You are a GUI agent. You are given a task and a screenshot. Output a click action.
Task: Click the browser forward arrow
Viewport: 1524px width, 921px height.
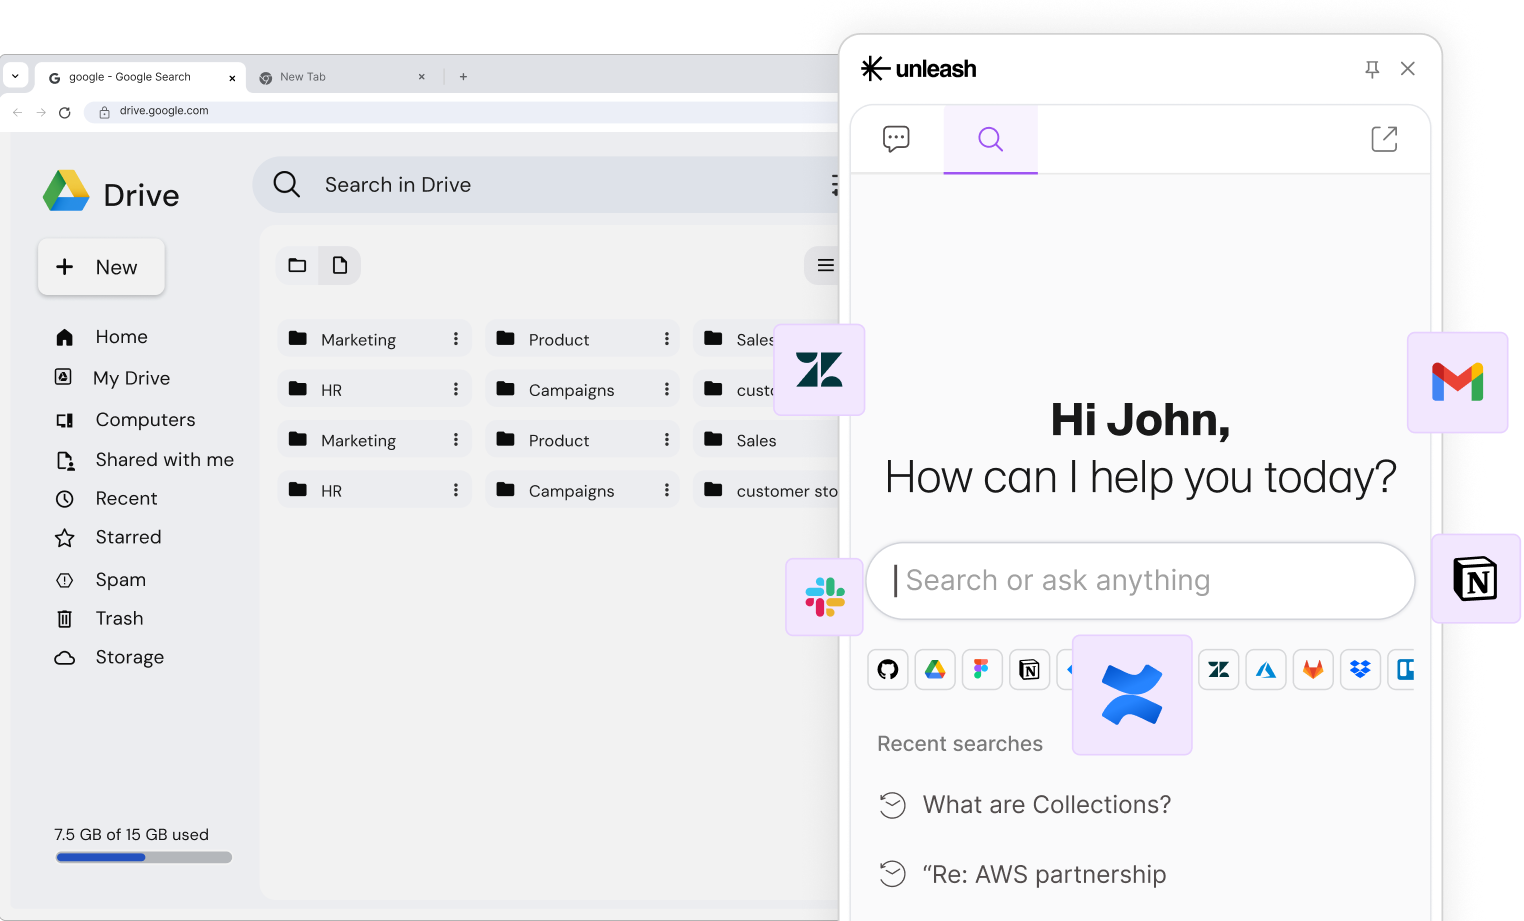pyautogui.click(x=41, y=112)
